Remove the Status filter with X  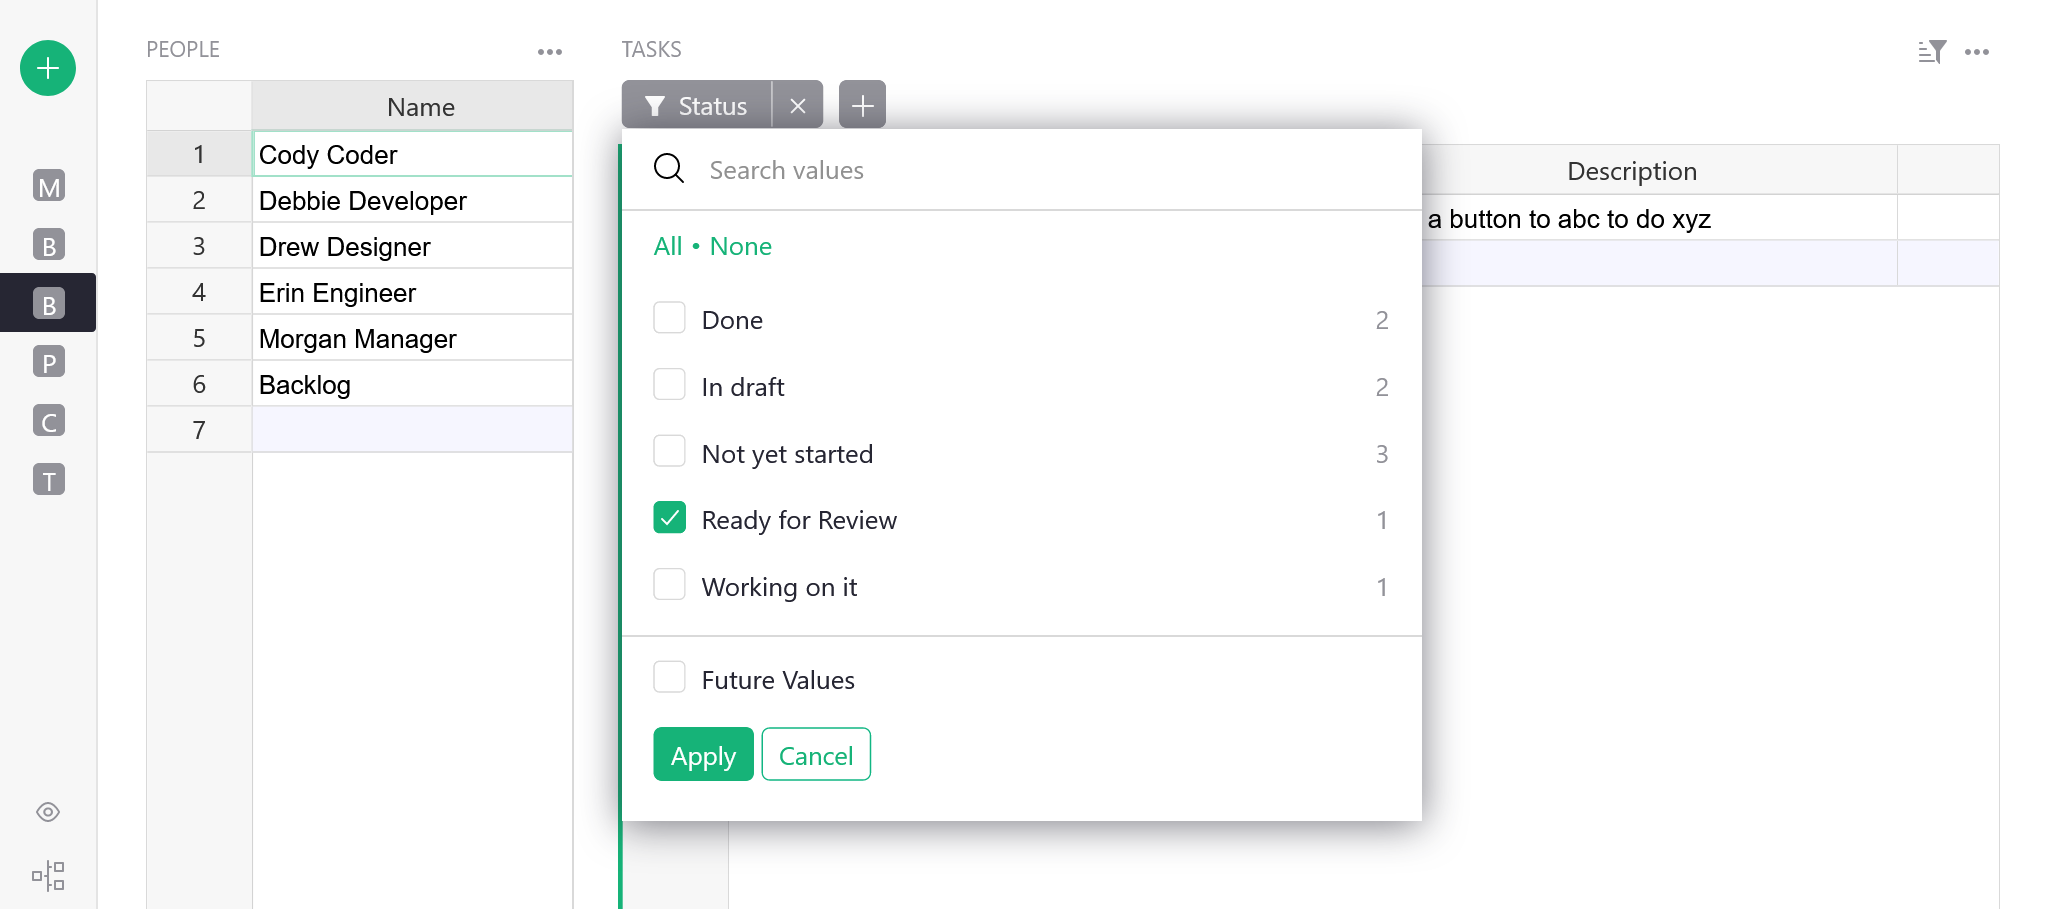pos(798,105)
